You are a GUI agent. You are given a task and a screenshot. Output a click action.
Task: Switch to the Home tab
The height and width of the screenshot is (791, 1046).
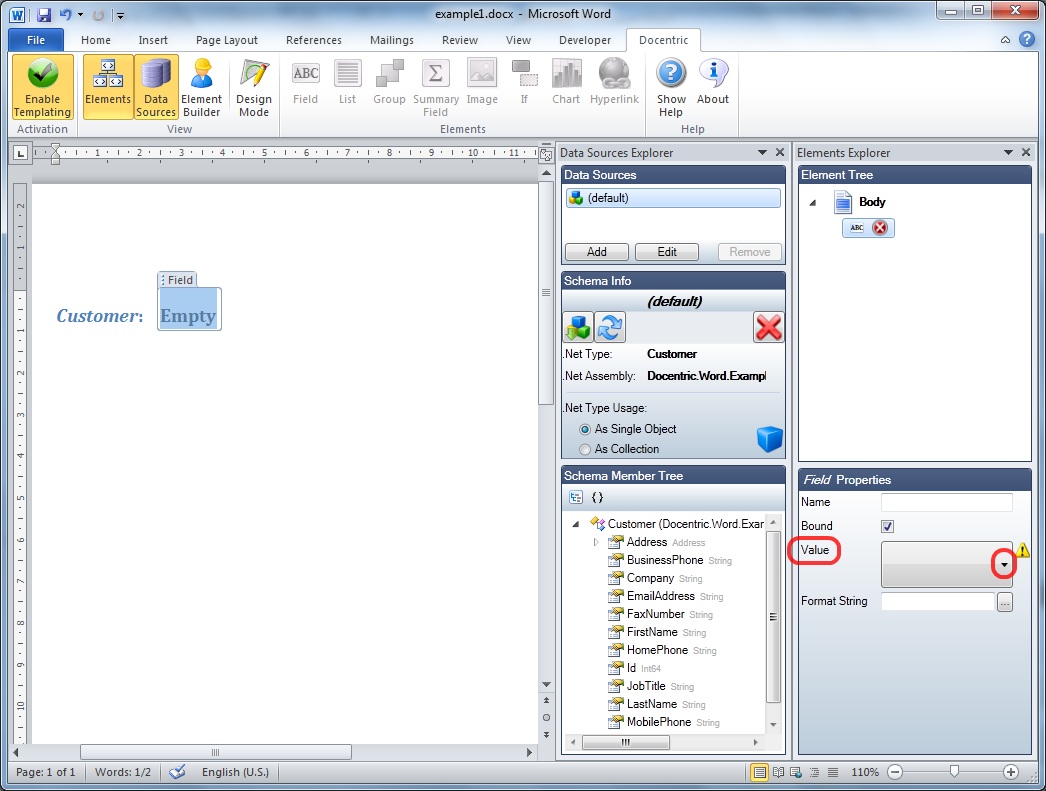point(96,40)
